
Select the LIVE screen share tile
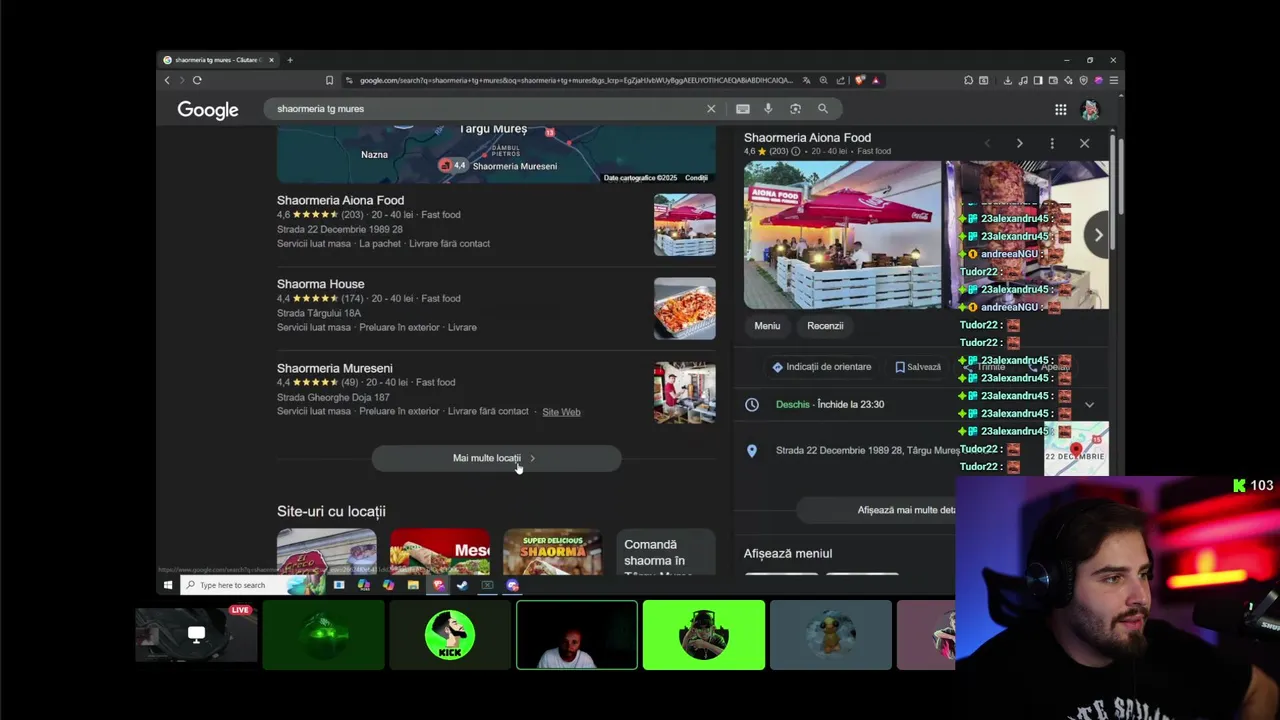pos(196,635)
